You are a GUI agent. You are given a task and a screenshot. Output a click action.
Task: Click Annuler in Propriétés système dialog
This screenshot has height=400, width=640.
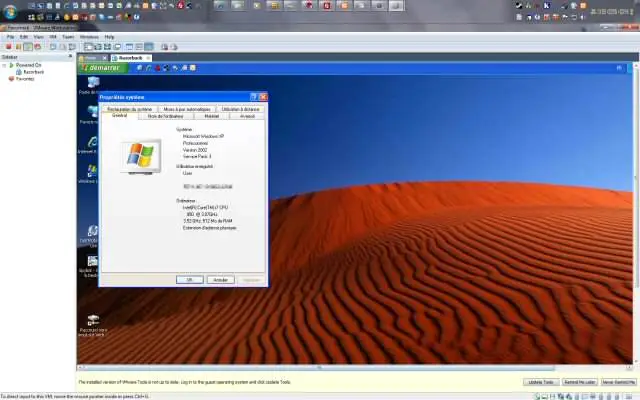[x=220, y=280]
